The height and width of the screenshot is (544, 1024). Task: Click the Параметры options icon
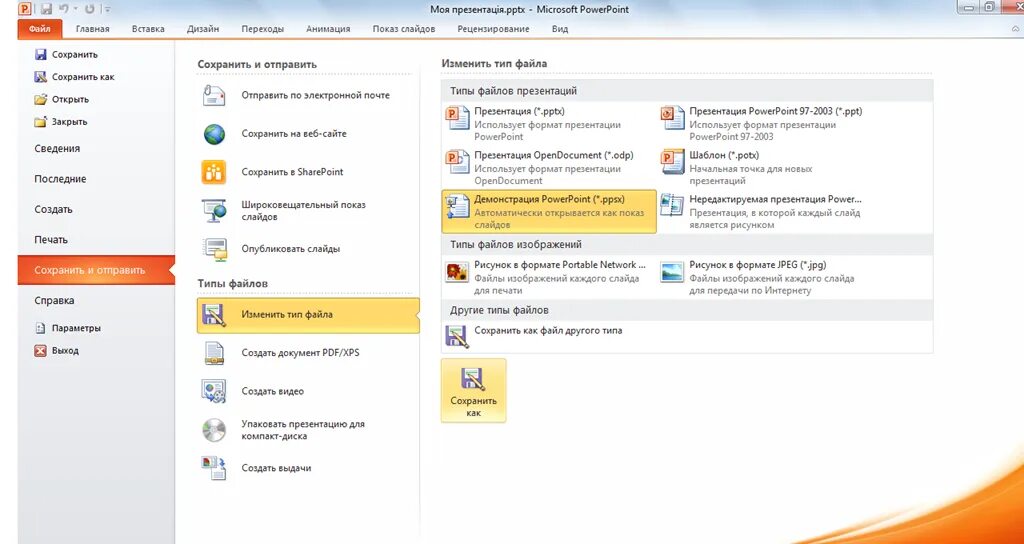pos(40,328)
